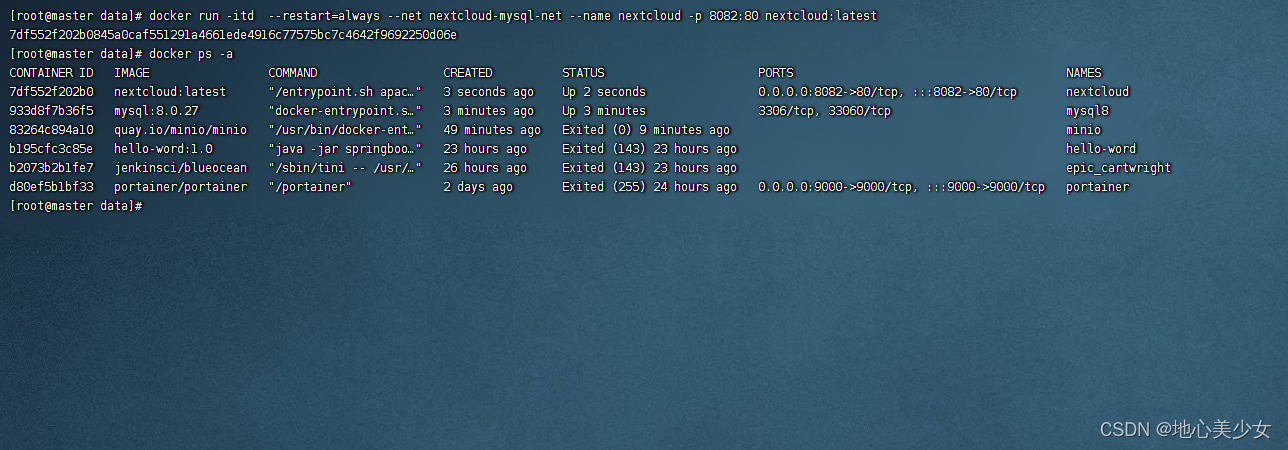Click the "Up 3 minutes" status
The image size is (1288, 450).
(x=604, y=111)
